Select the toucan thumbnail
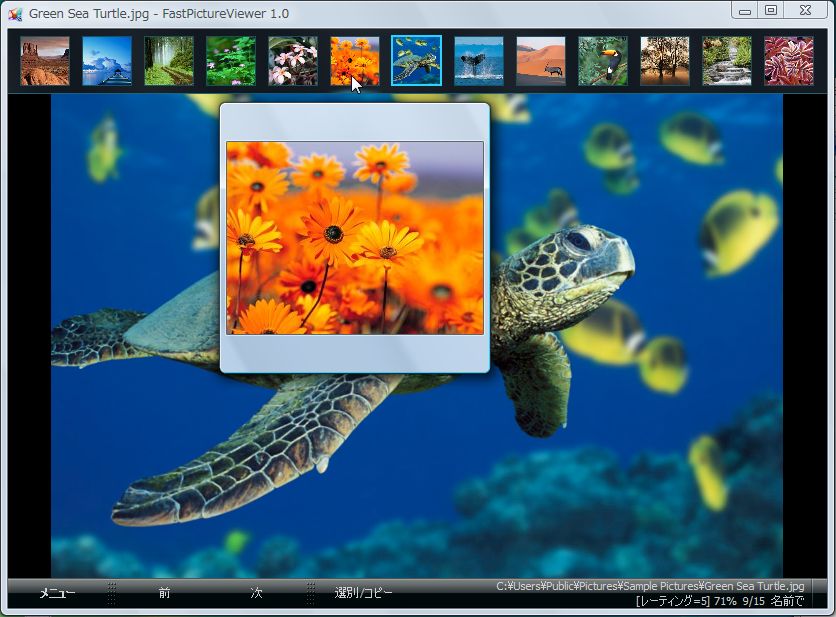The image size is (836, 617). pos(602,61)
